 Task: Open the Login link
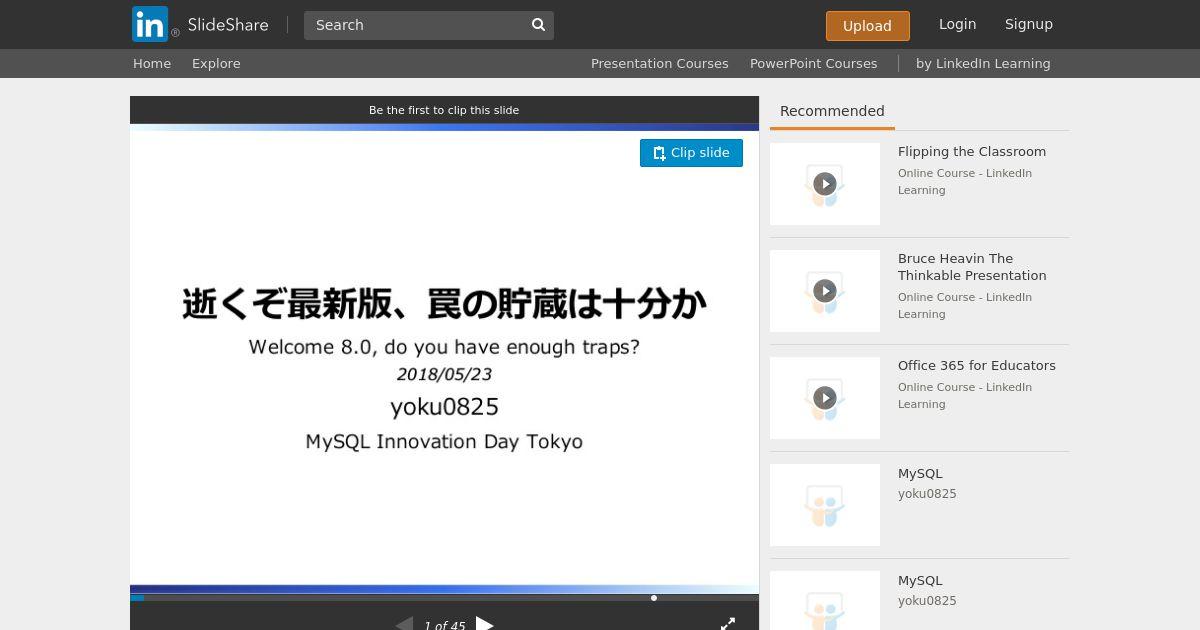click(957, 24)
